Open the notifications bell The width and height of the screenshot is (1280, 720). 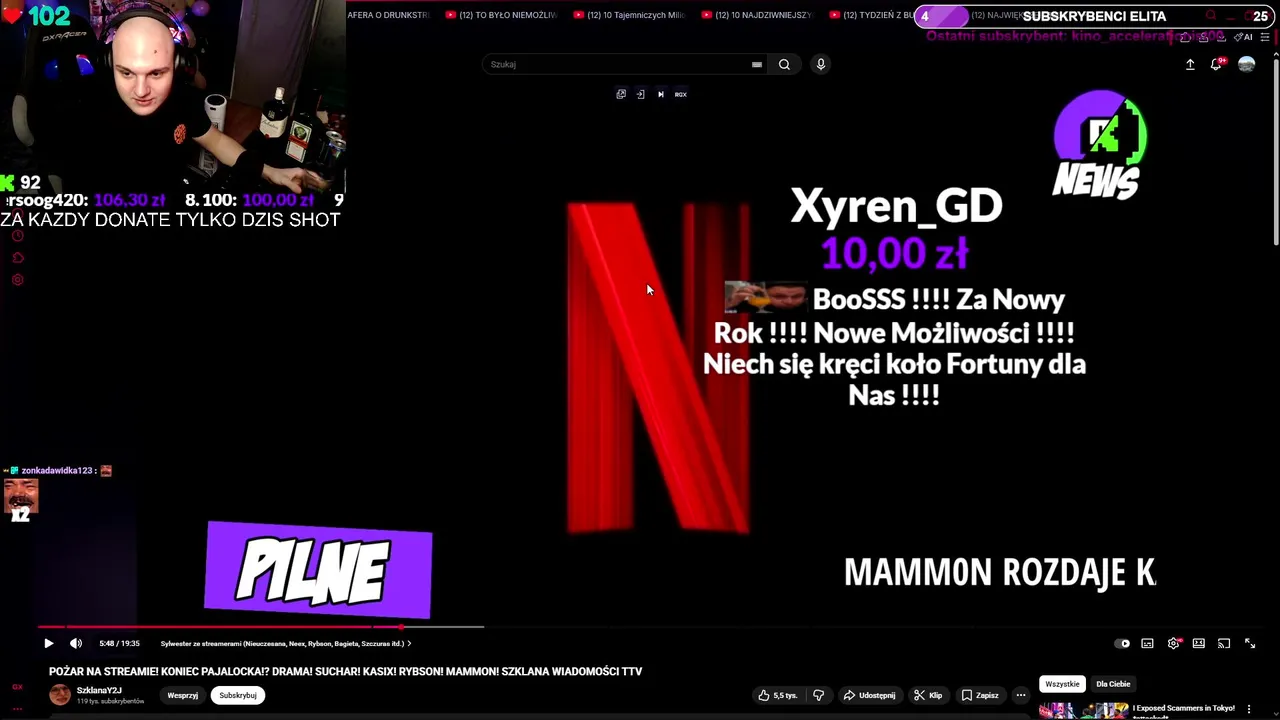[1217, 64]
